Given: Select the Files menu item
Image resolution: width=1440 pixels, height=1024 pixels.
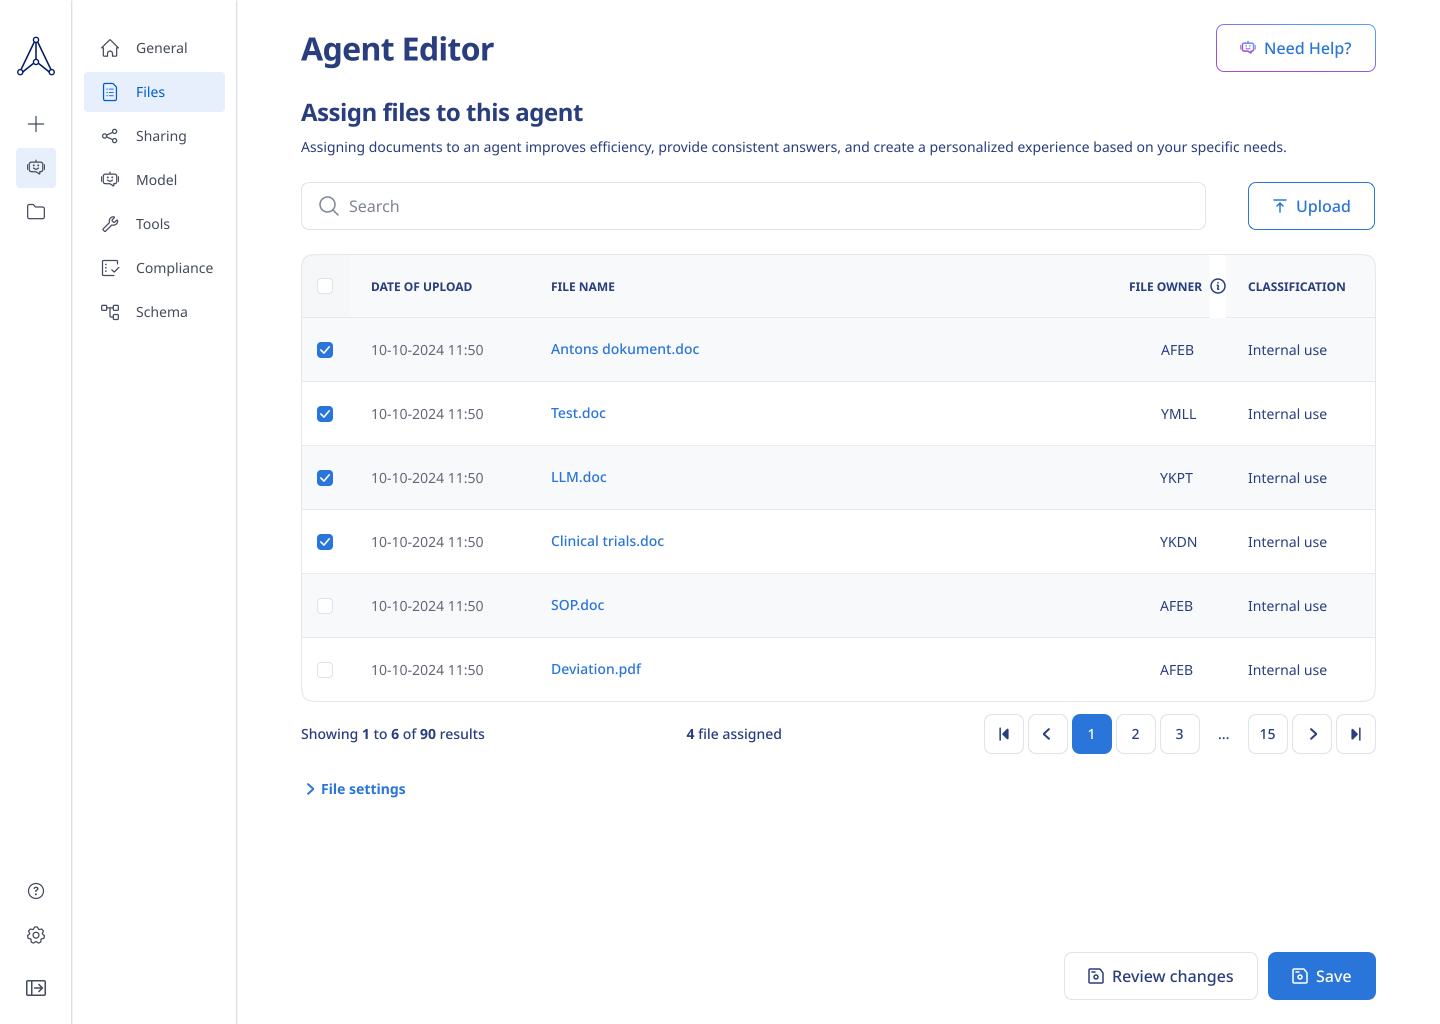Looking at the screenshot, I should click(x=154, y=92).
